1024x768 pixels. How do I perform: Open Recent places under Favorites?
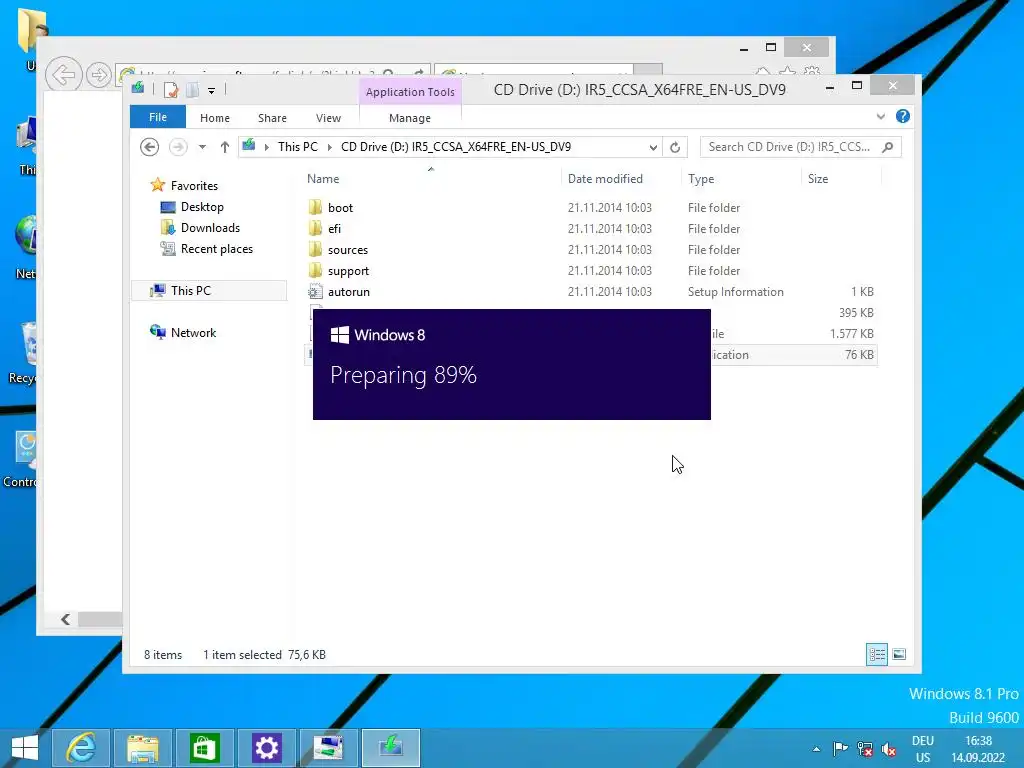tap(216, 249)
